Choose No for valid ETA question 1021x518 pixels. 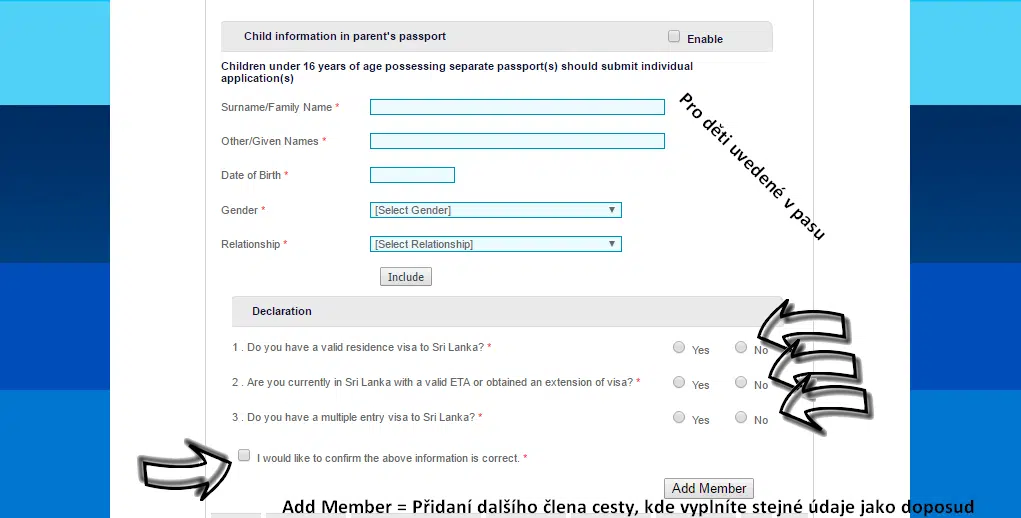[741, 383]
